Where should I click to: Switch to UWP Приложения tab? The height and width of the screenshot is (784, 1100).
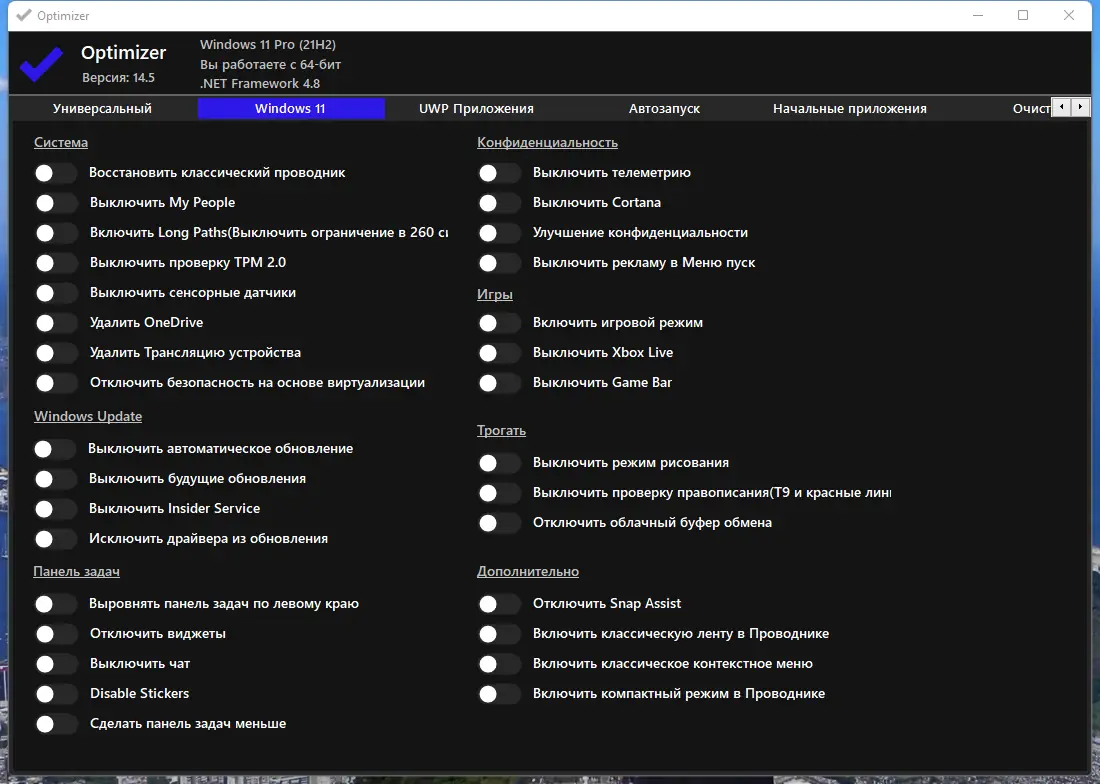476,109
